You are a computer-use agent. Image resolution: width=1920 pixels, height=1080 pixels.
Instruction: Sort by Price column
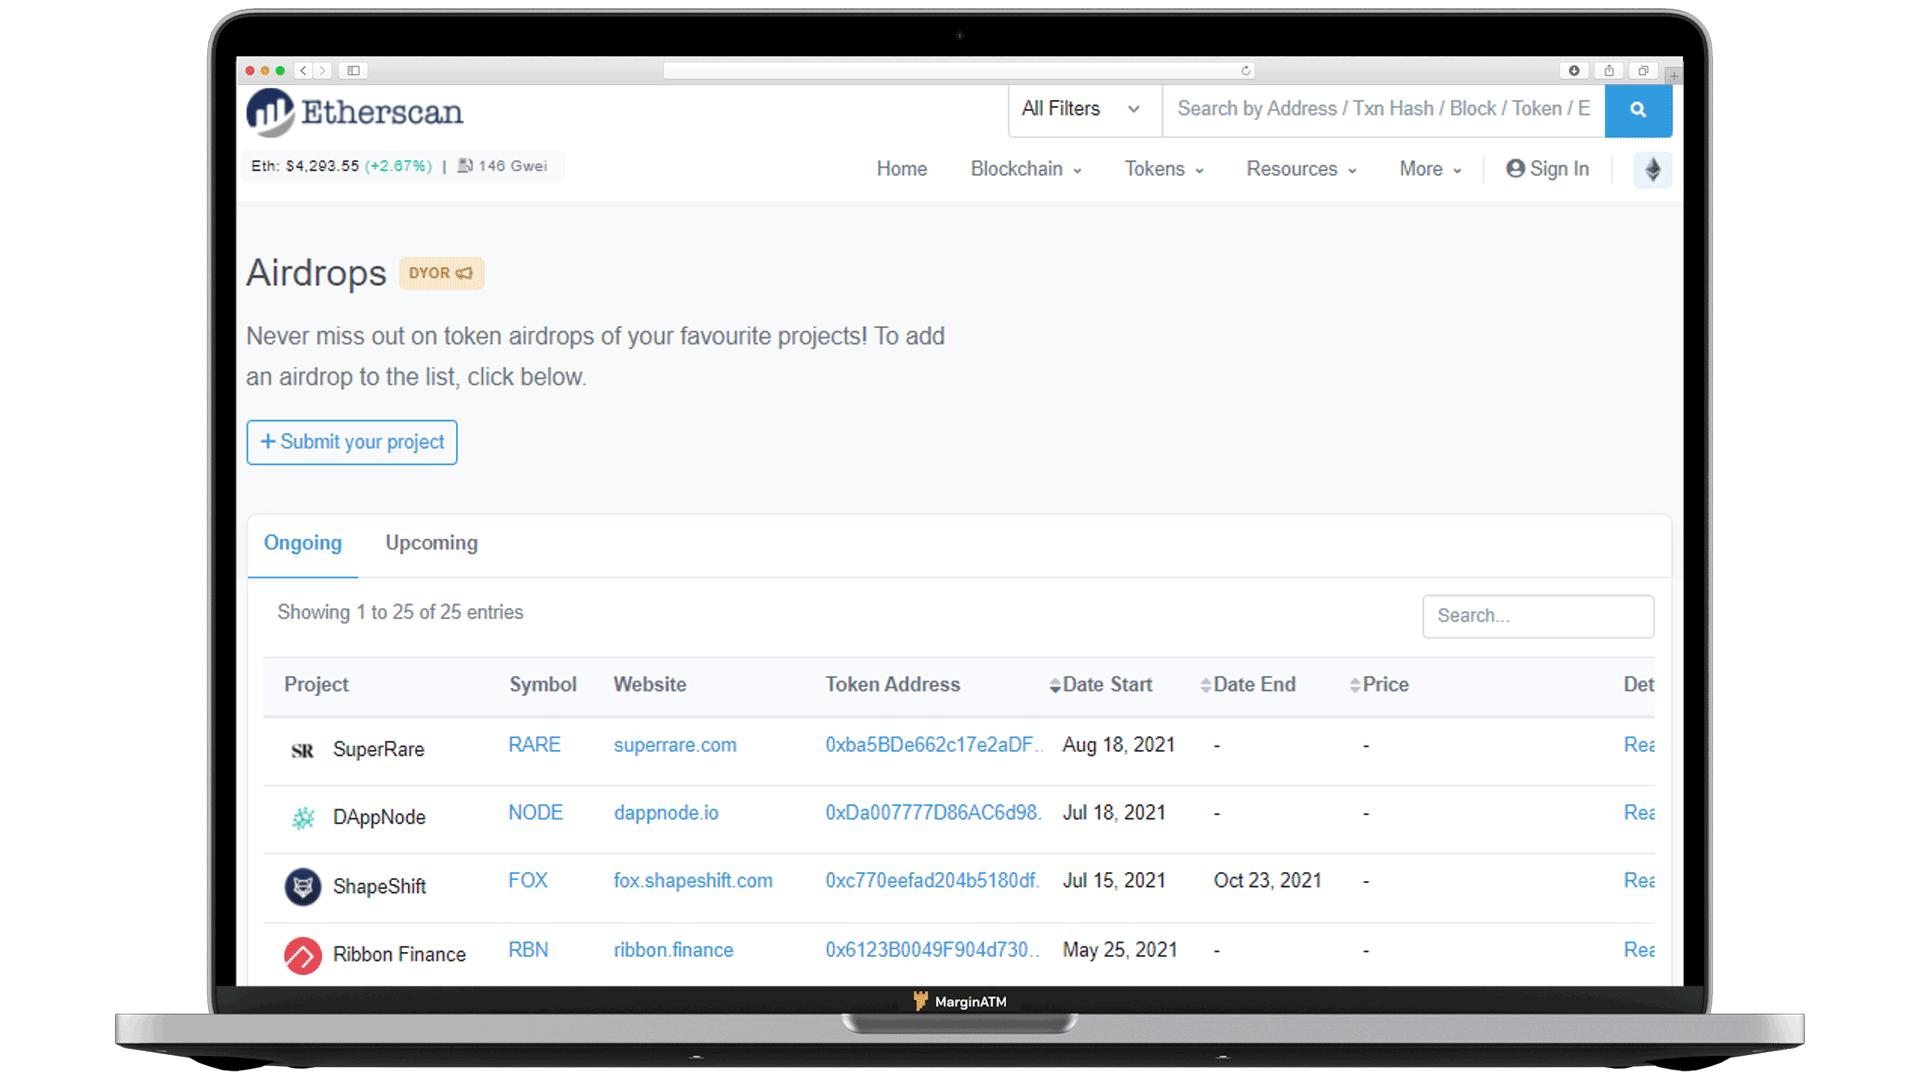[1379, 685]
